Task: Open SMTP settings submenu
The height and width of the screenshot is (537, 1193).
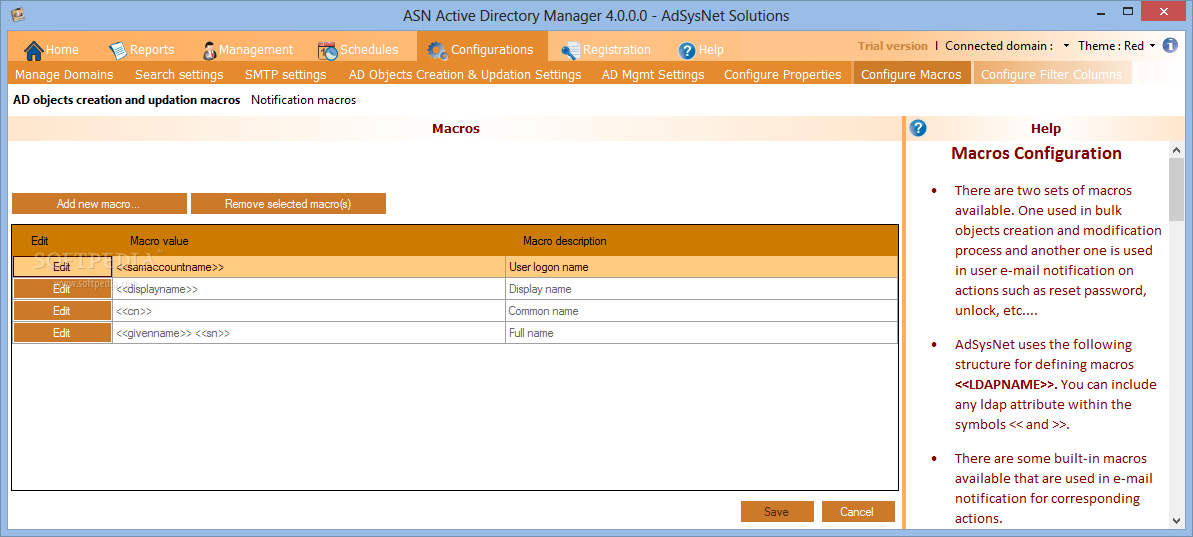Action: click(x=285, y=75)
